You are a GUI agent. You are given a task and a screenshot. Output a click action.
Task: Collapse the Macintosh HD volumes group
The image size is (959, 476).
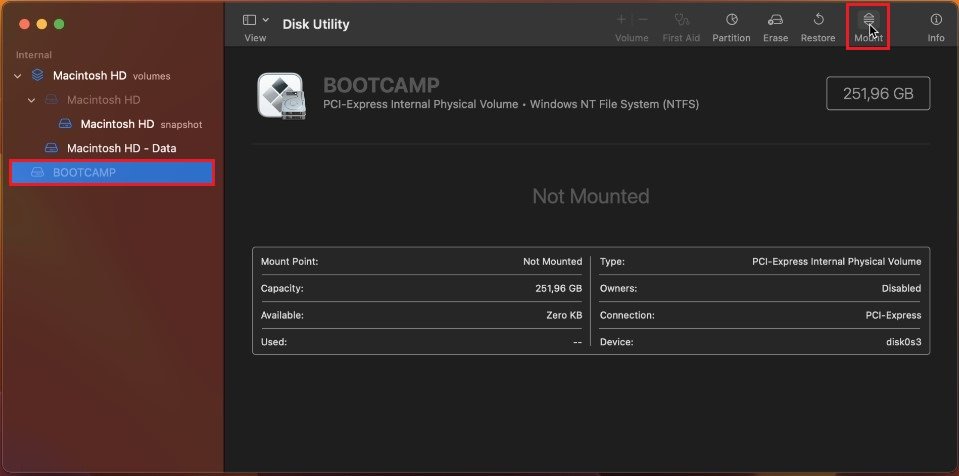(x=17, y=76)
